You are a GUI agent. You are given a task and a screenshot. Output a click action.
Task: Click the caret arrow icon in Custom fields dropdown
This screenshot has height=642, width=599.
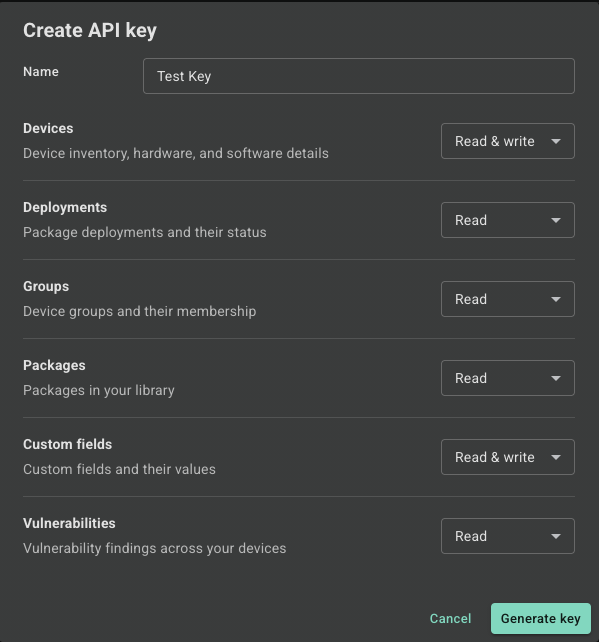[x=556, y=458]
